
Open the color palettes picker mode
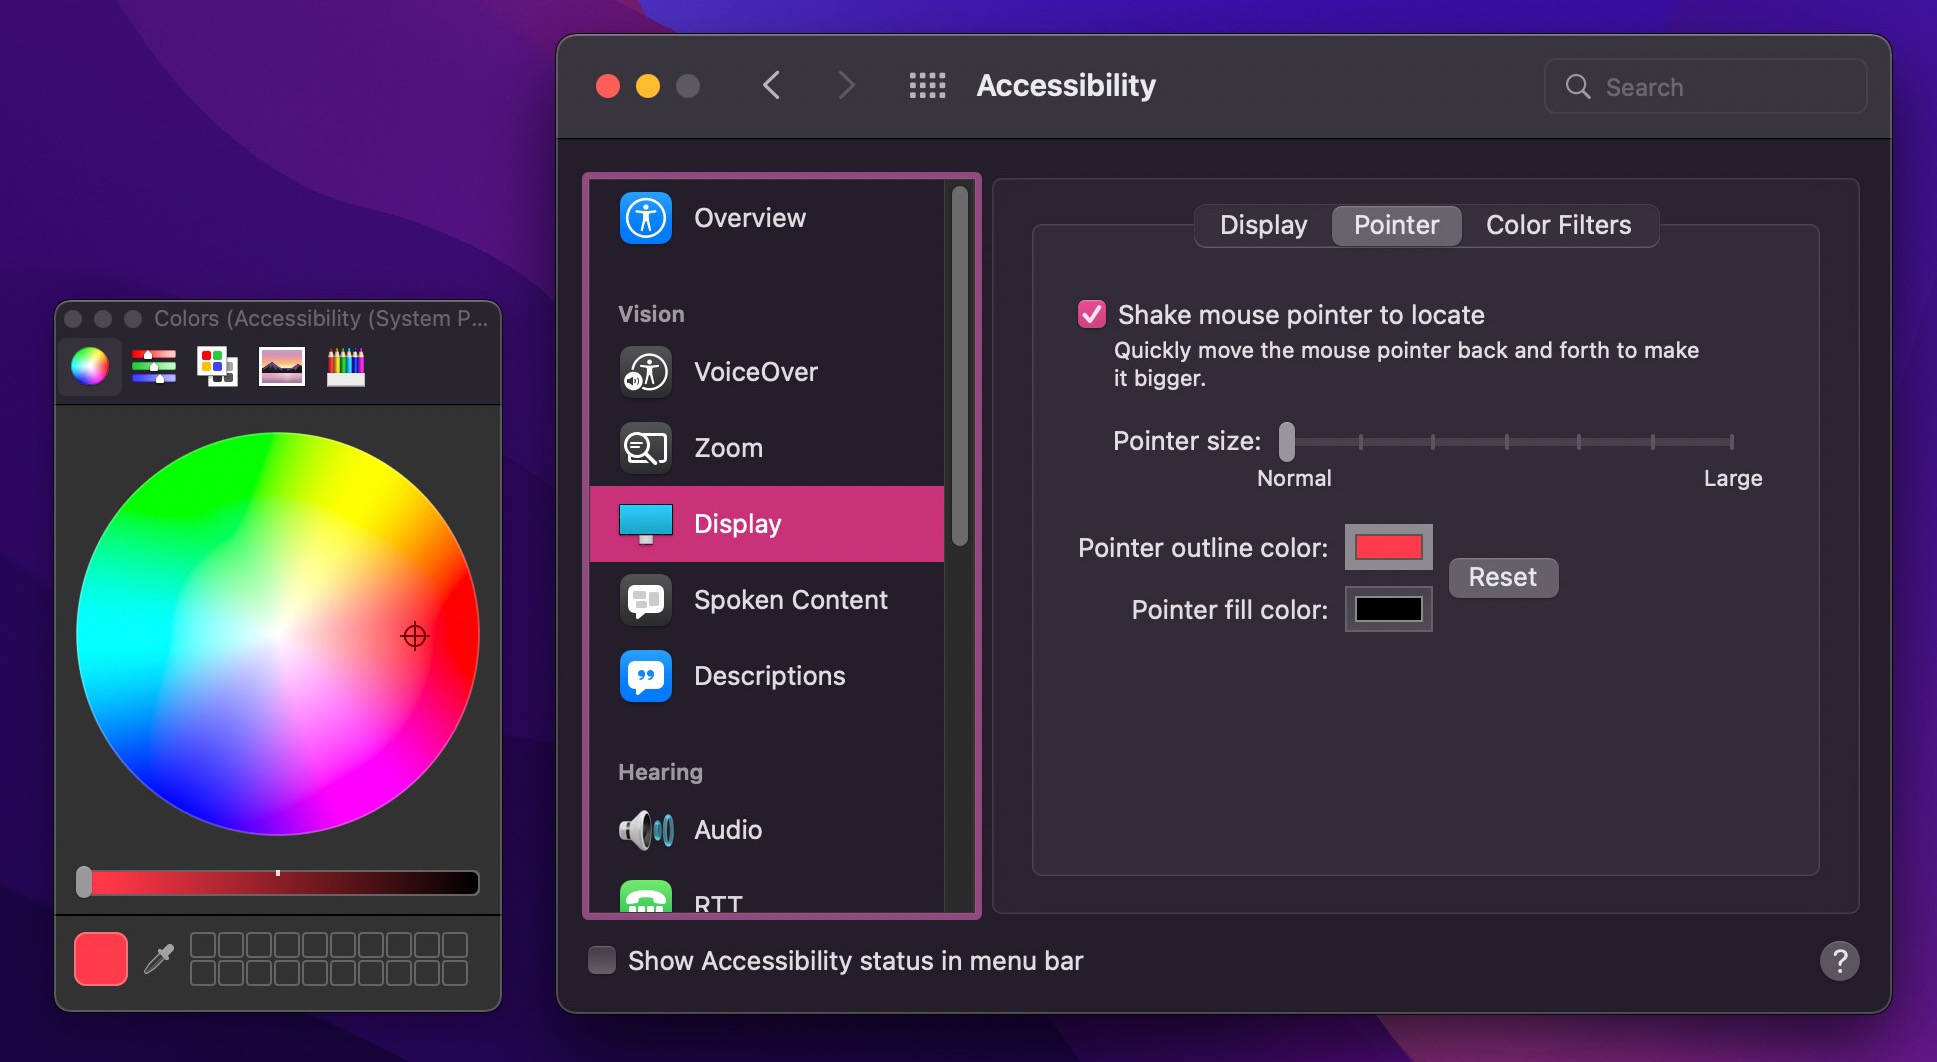217,367
